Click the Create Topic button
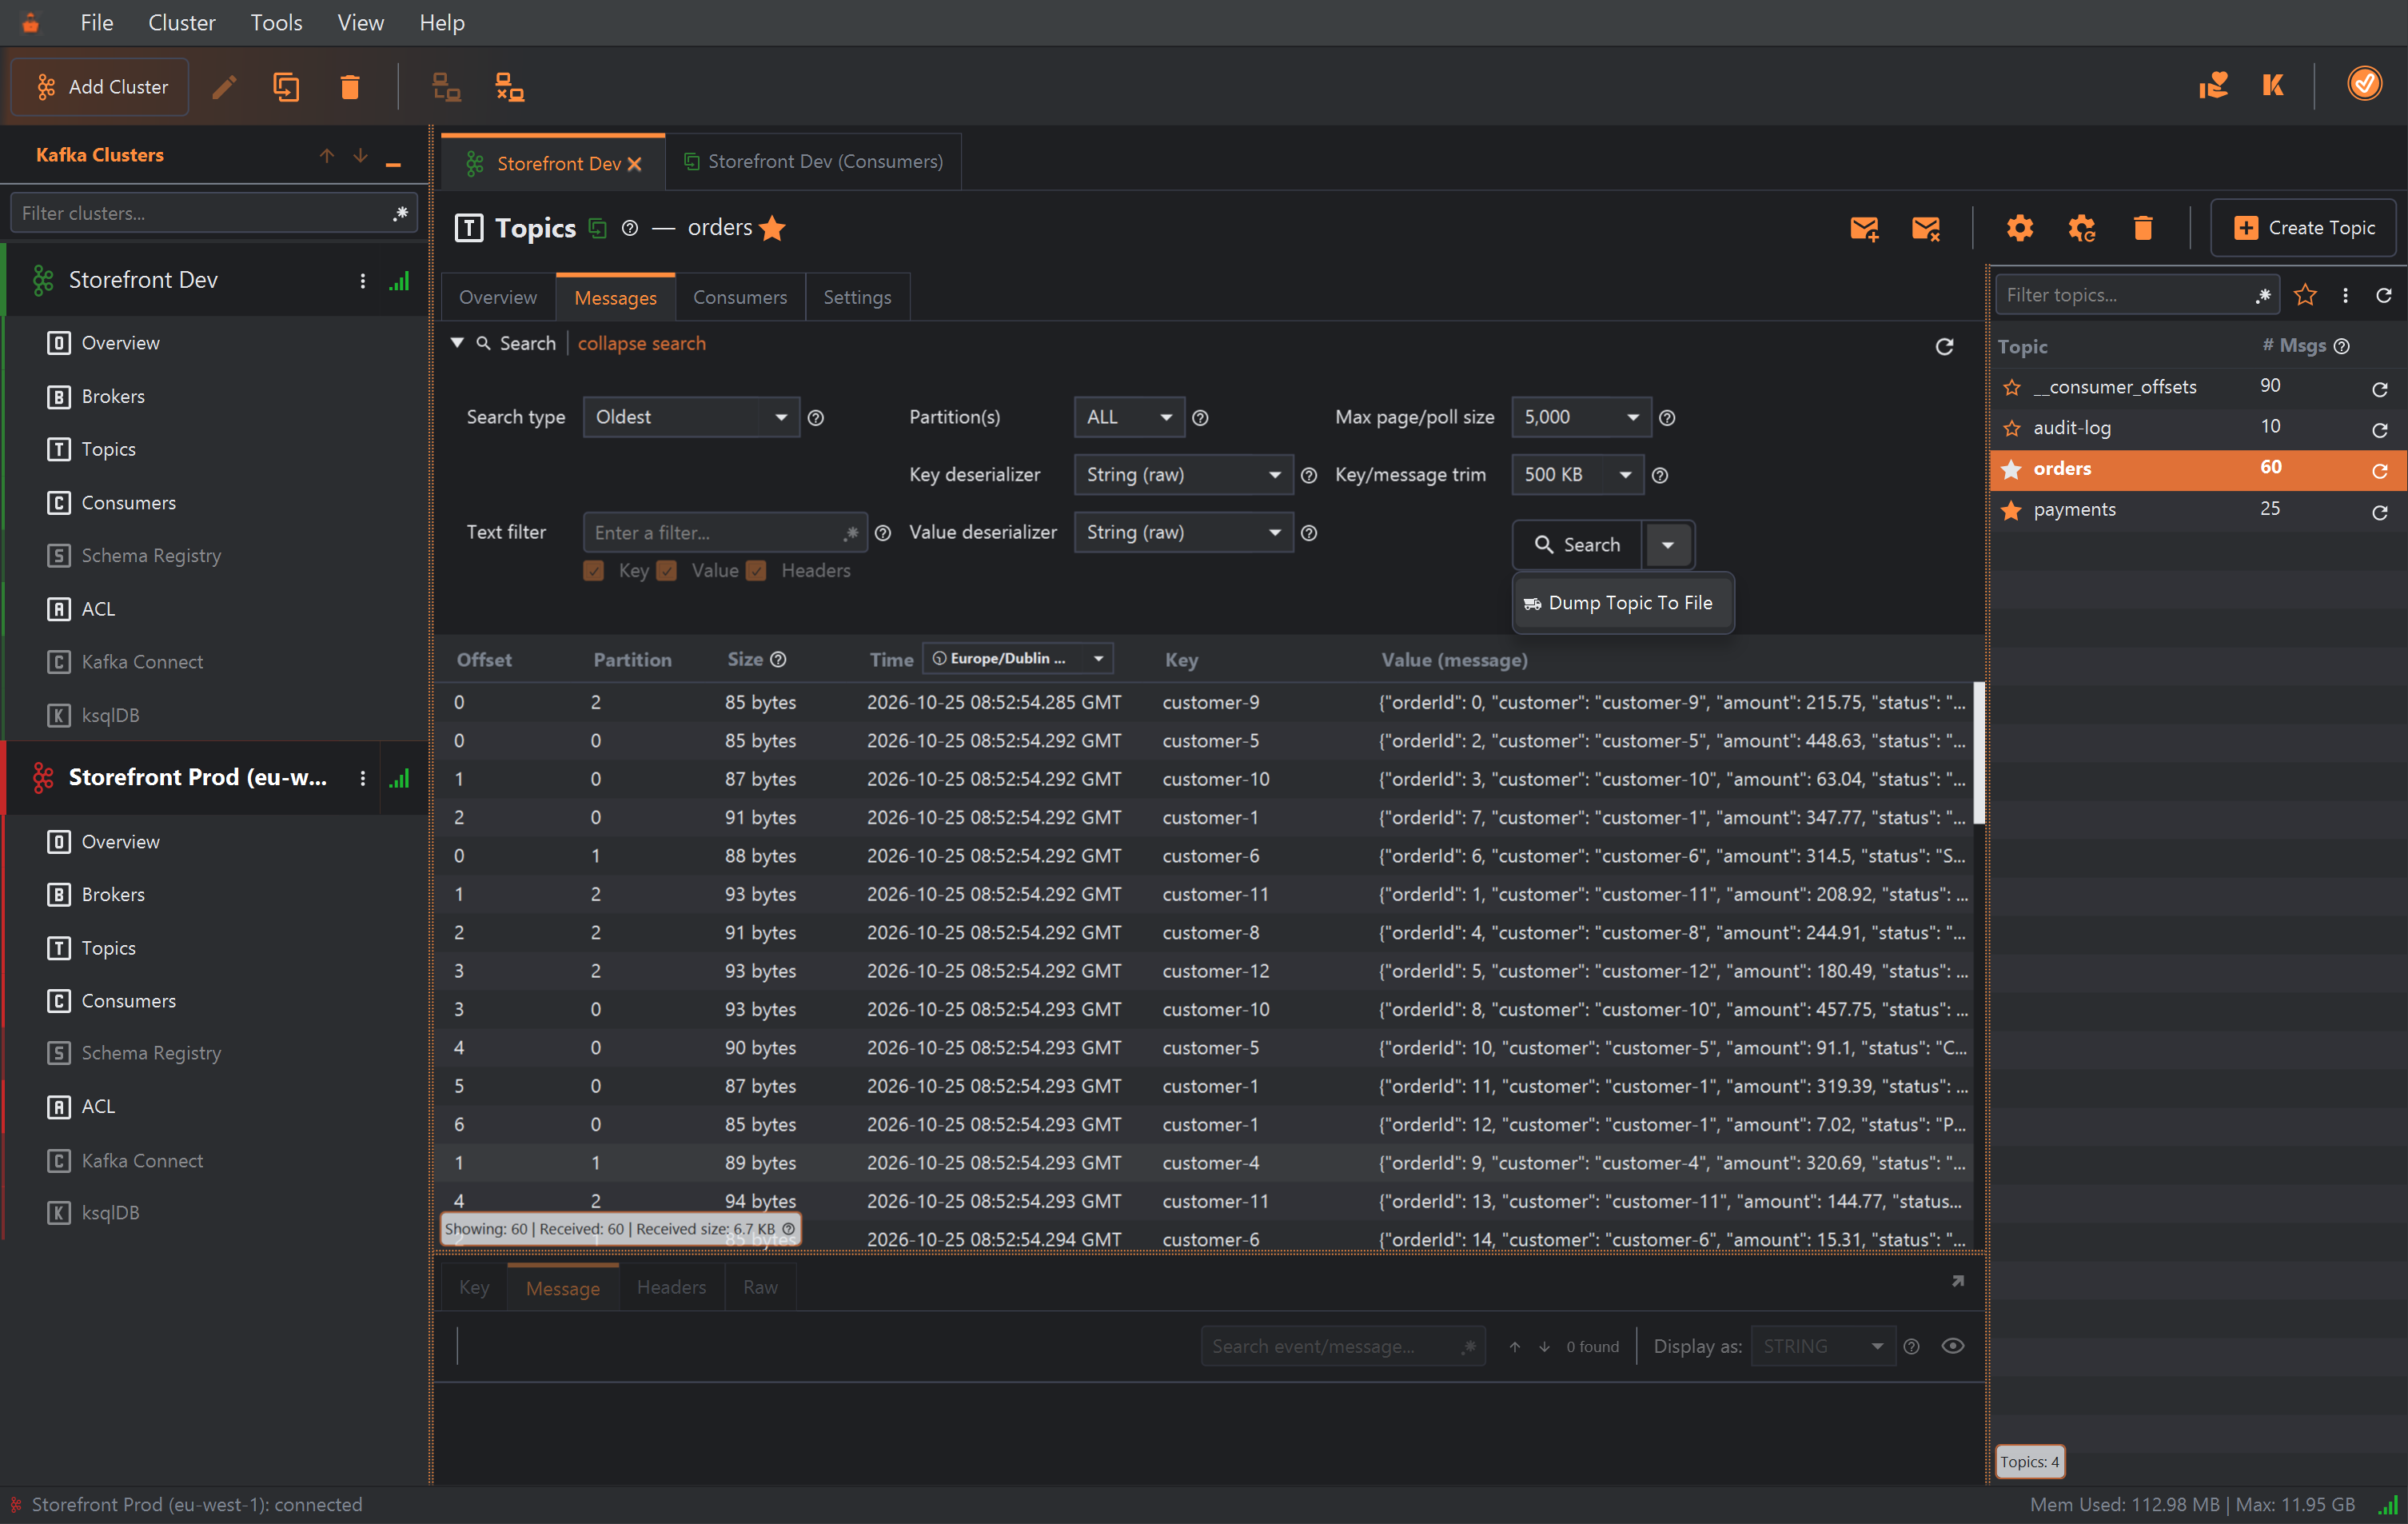The height and width of the screenshot is (1524, 2408). pyautogui.click(x=2303, y=228)
